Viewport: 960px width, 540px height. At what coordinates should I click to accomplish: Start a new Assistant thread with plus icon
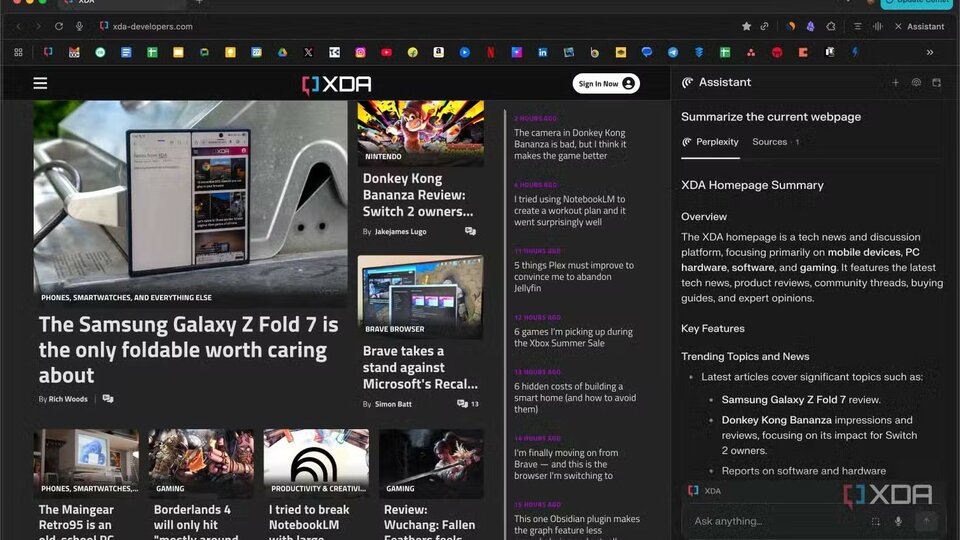(x=895, y=83)
